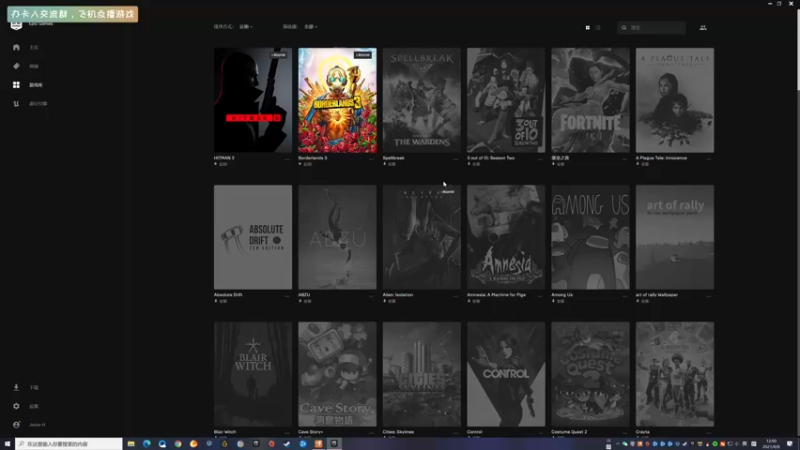The width and height of the screenshot is (800, 450).
Task: Open File Explorer from the taskbar
Action: tap(131, 444)
